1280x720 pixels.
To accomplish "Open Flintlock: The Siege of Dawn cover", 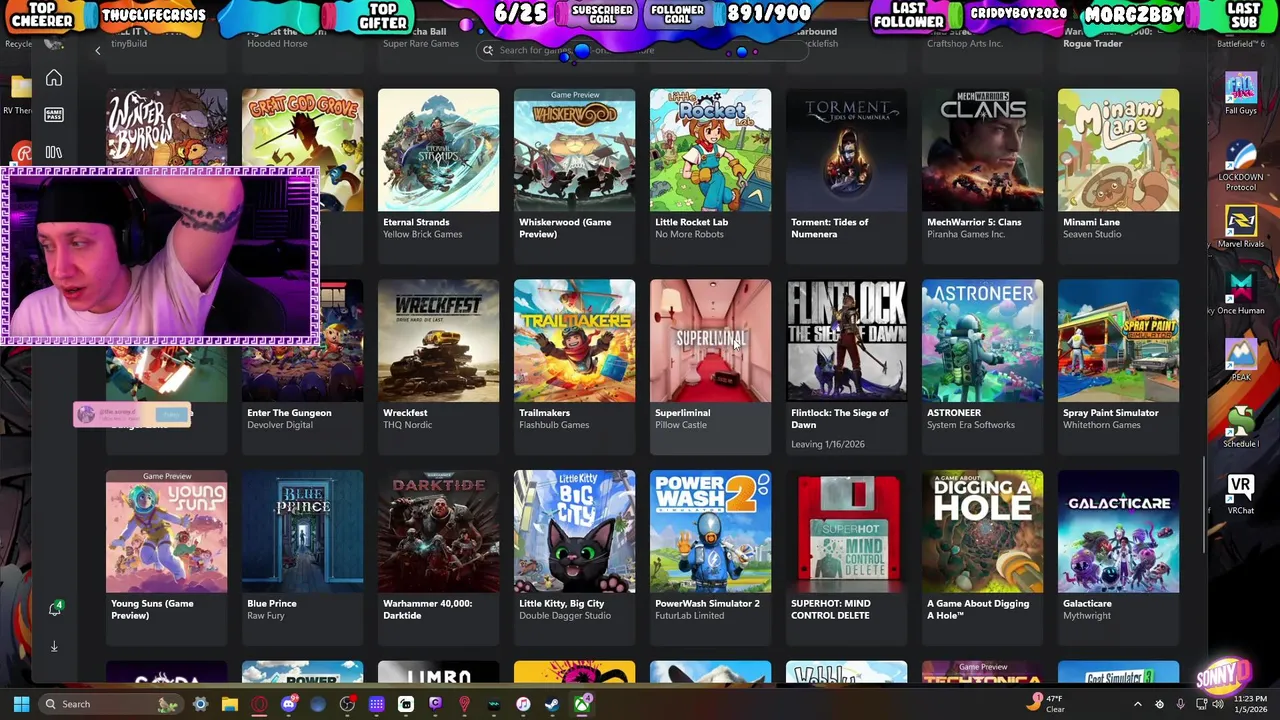I will point(846,341).
